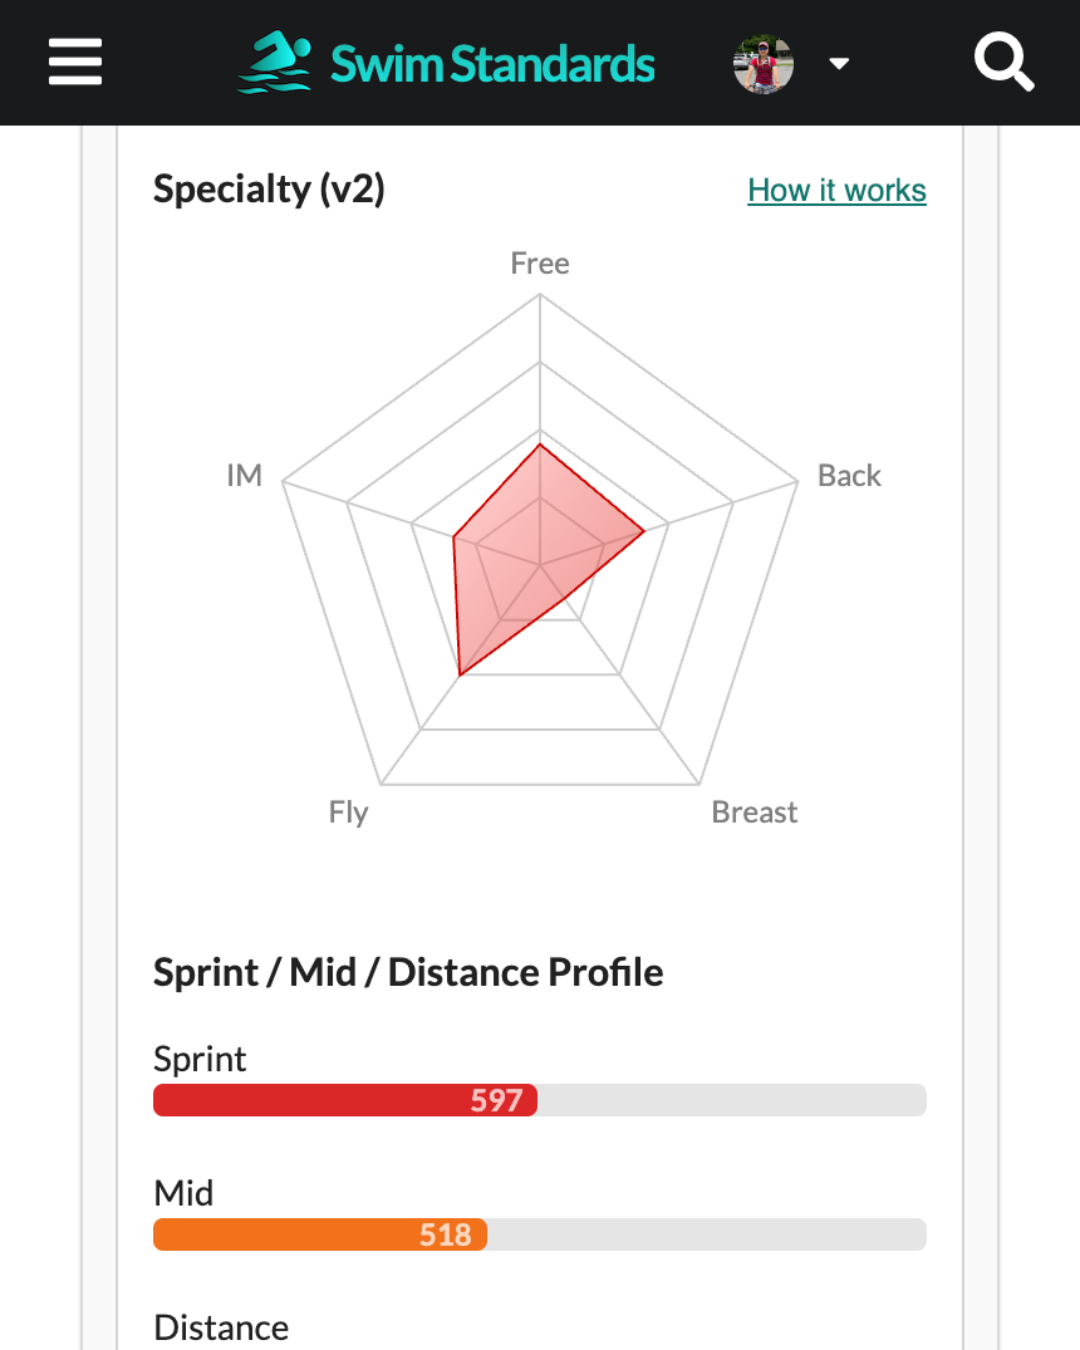1080x1350 pixels.
Task: Select the IM axis label on radar chart
Action: [x=244, y=475]
